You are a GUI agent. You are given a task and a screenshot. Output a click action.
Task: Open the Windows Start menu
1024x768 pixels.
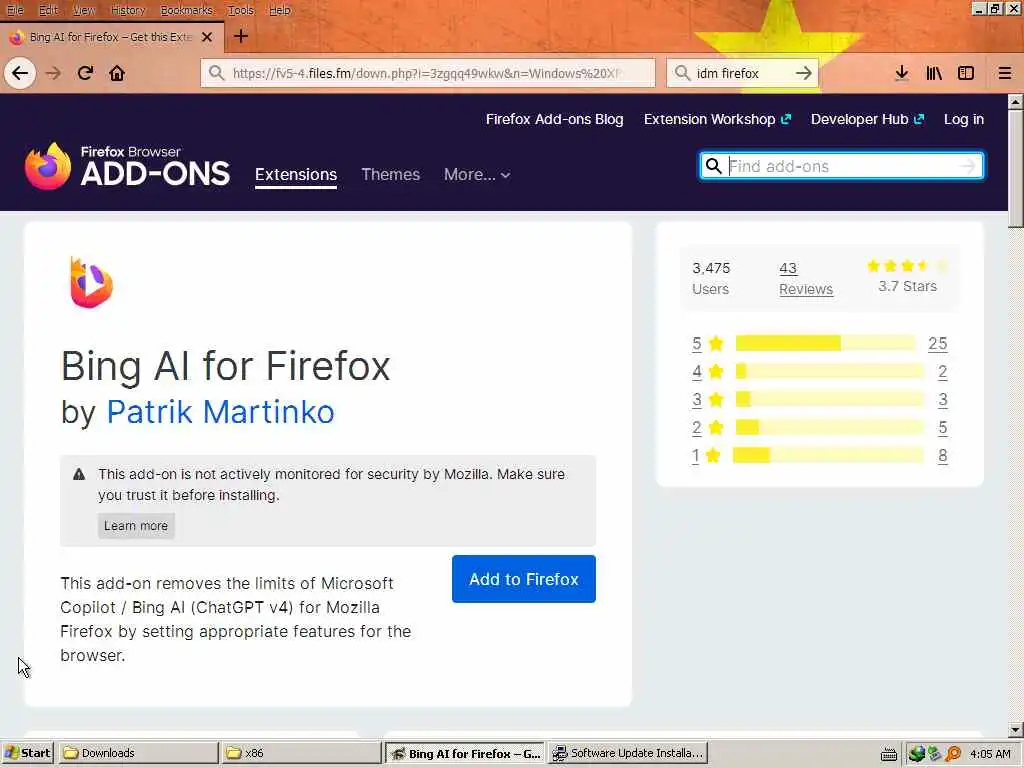tap(29, 753)
